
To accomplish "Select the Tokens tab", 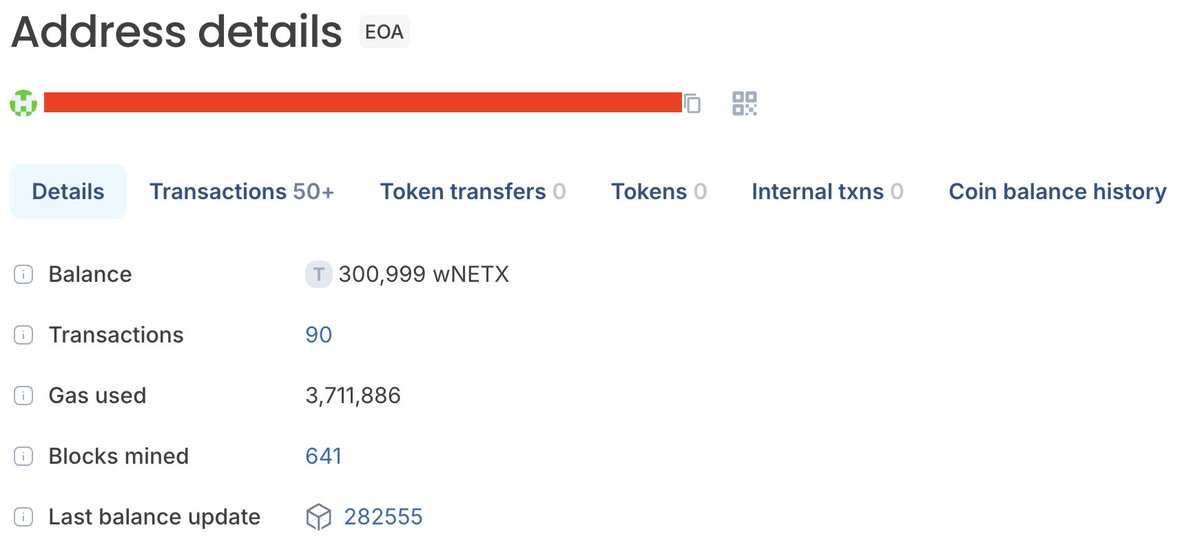I will pyautogui.click(x=659, y=191).
